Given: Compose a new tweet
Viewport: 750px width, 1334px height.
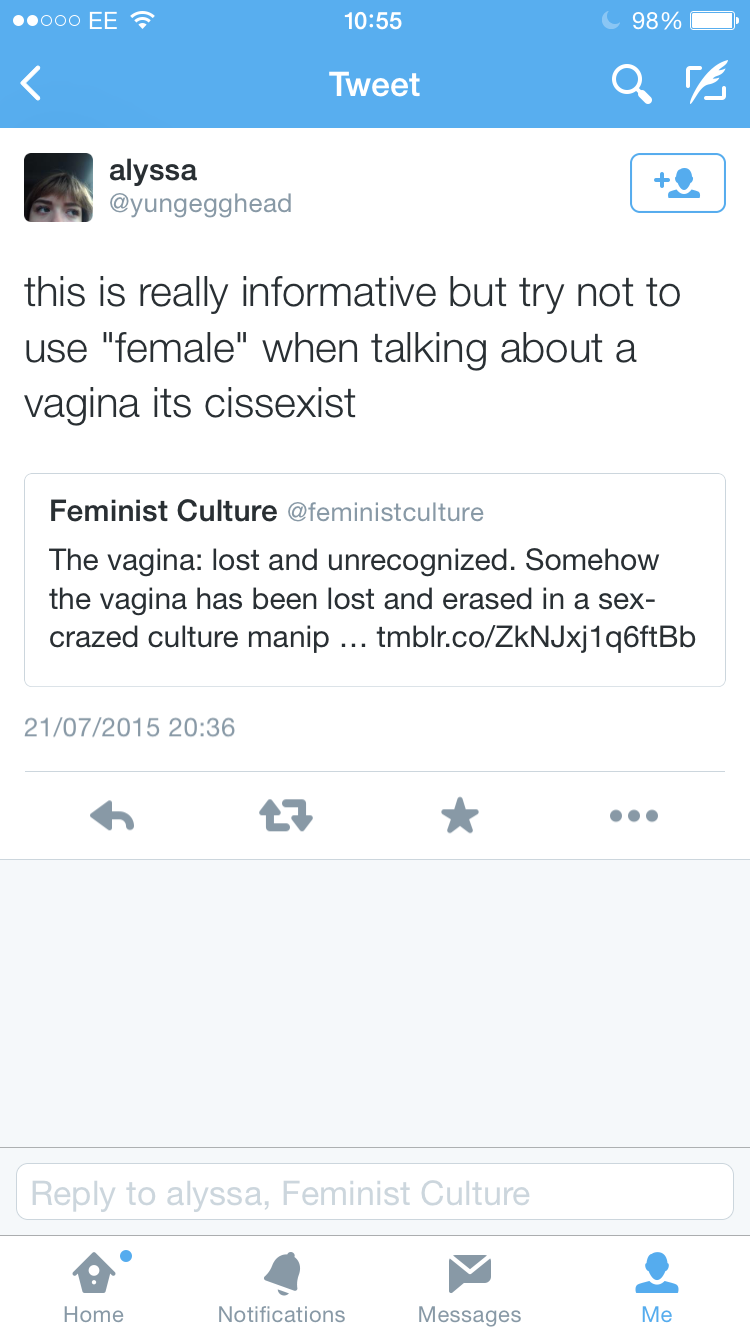Looking at the screenshot, I should tap(705, 84).
